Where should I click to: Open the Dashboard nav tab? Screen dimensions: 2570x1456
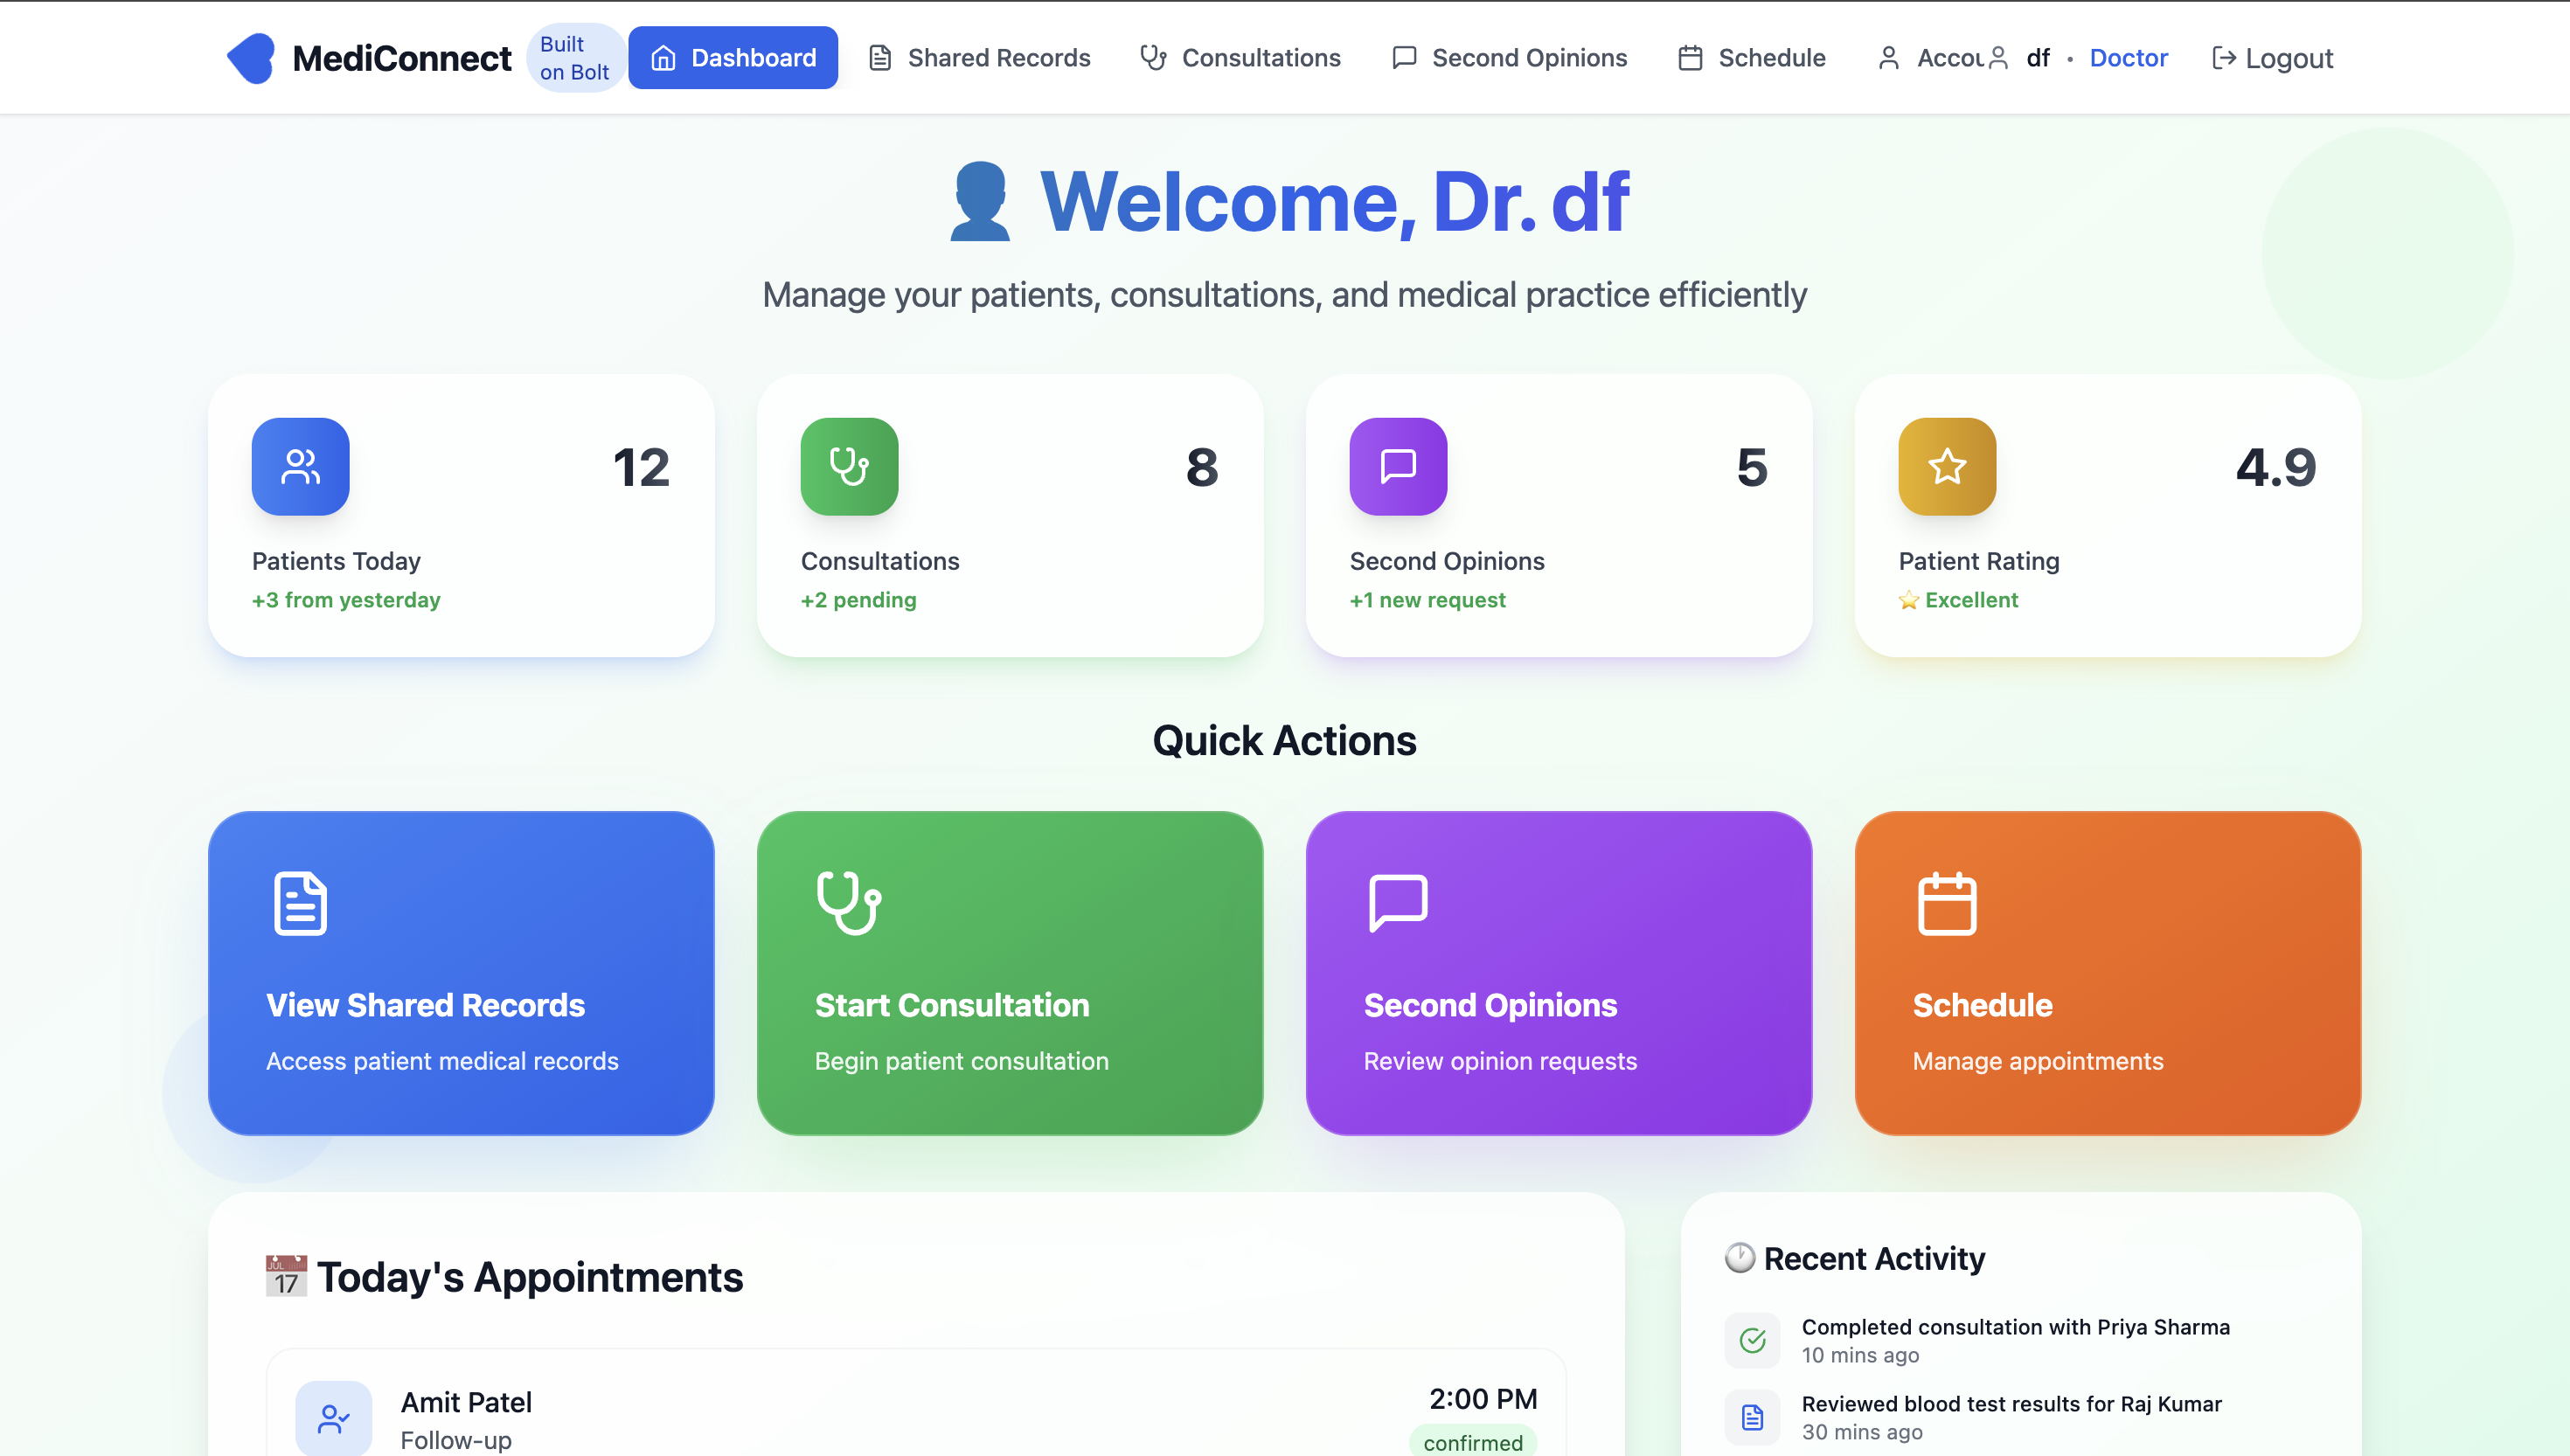tap(733, 58)
